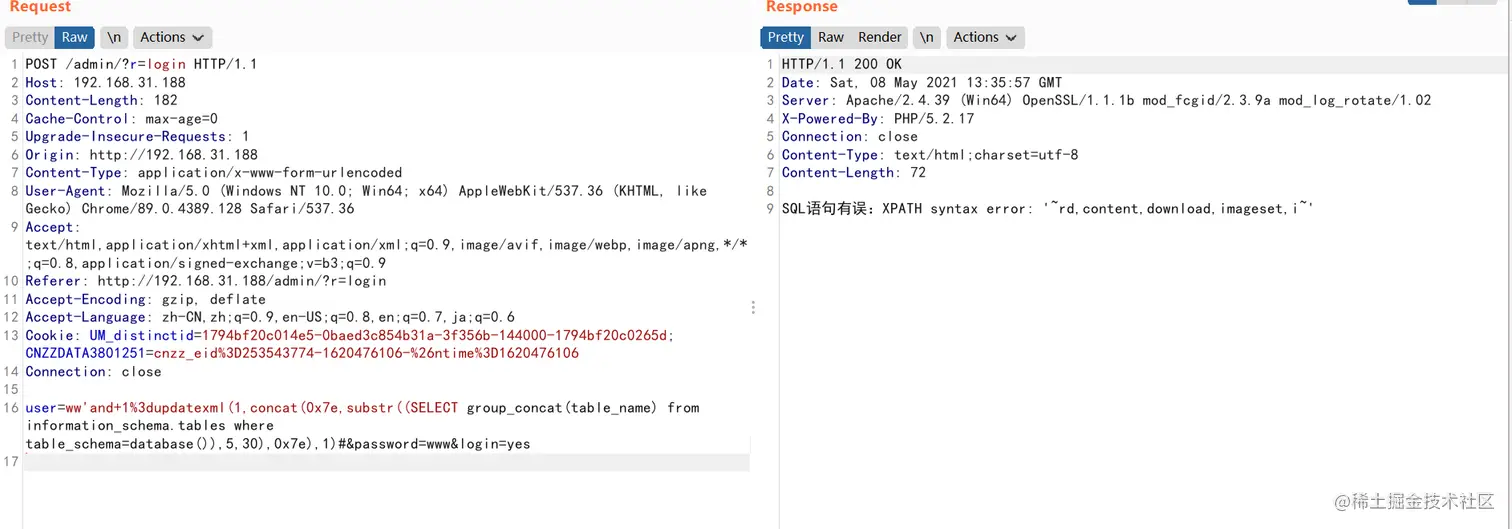Click the "User-Agent: Mozilla/5.0" header line
Viewport: 1512px width, 529px height.
pos(366,190)
